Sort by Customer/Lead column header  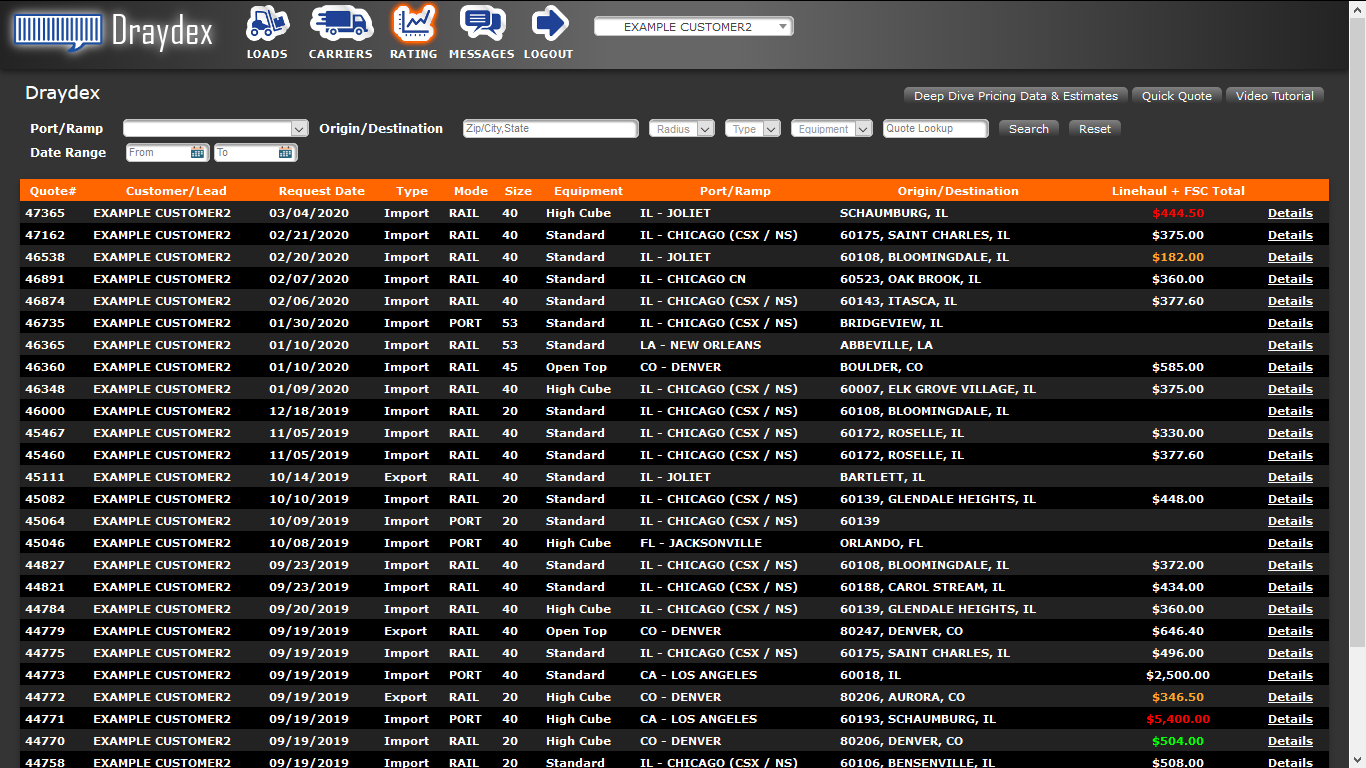point(176,191)
